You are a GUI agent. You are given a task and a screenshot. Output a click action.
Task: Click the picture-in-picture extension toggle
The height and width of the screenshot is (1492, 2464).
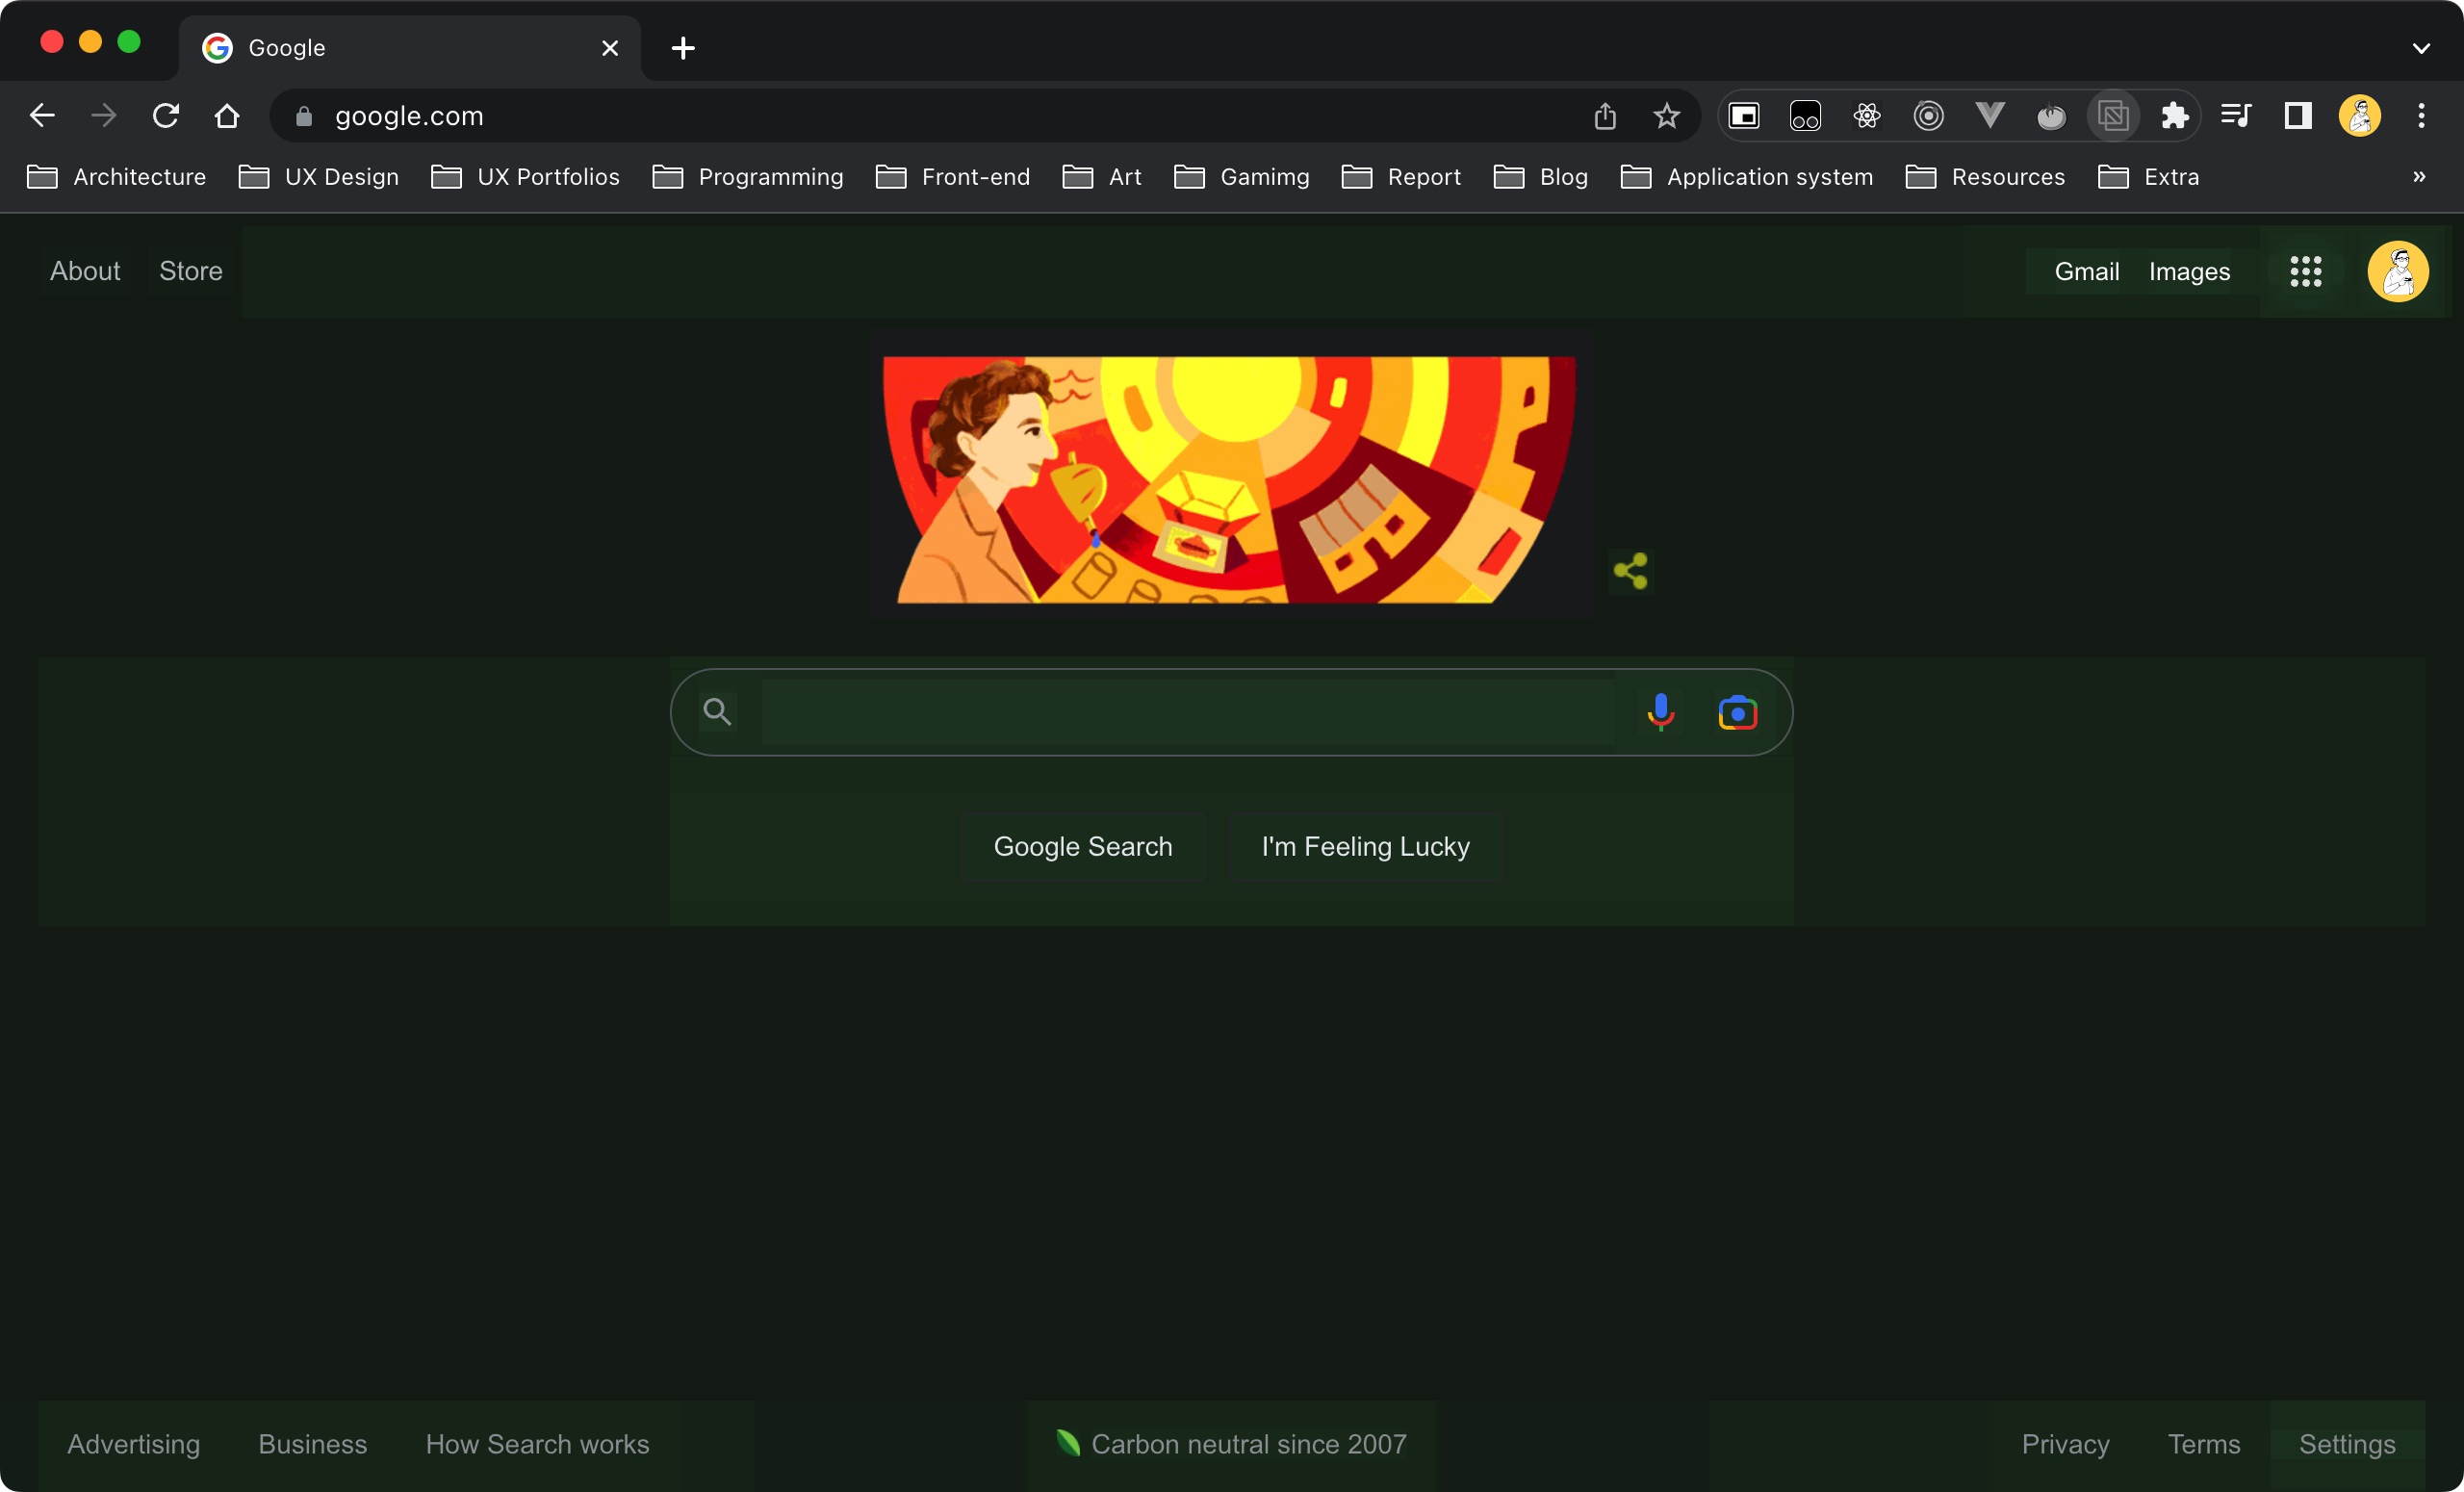[x=1743, y=115]
